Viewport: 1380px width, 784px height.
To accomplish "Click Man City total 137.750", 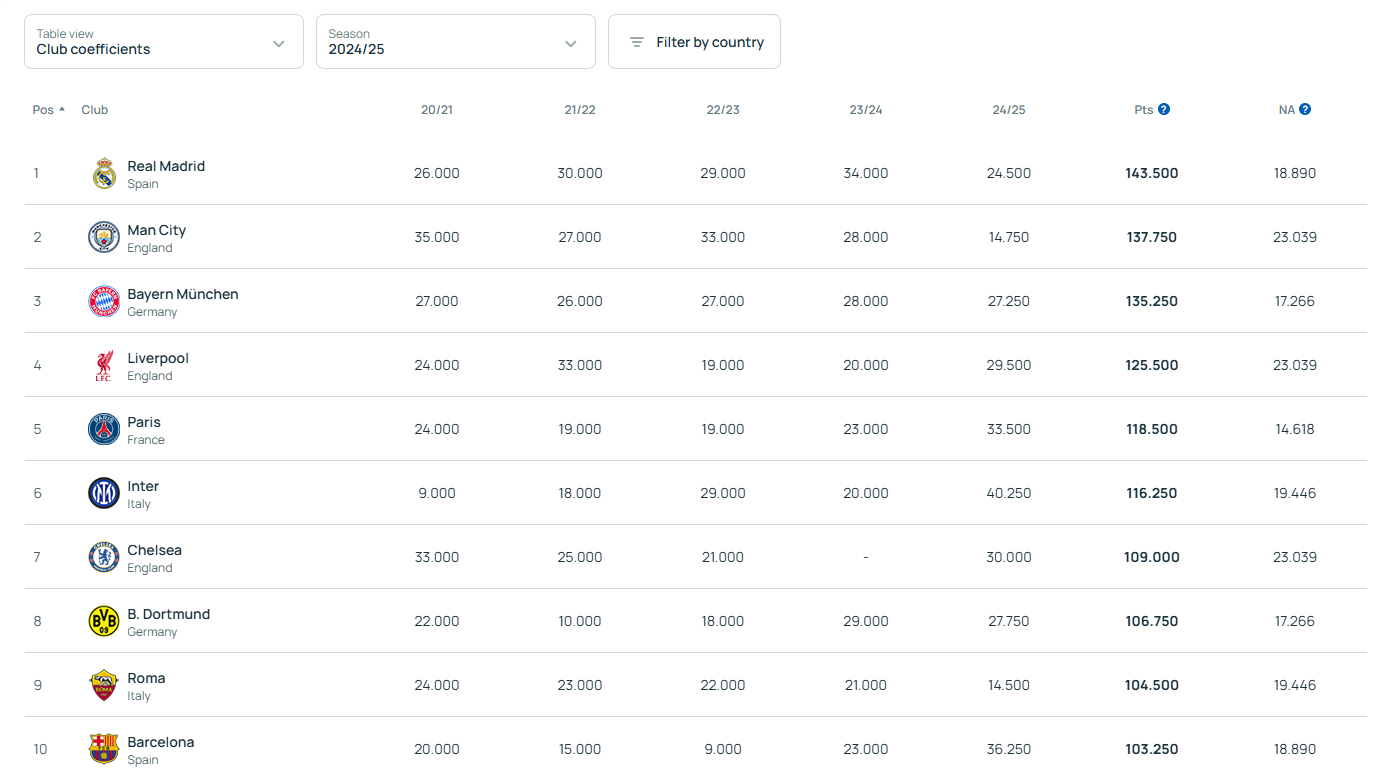I will (1152, 237).
